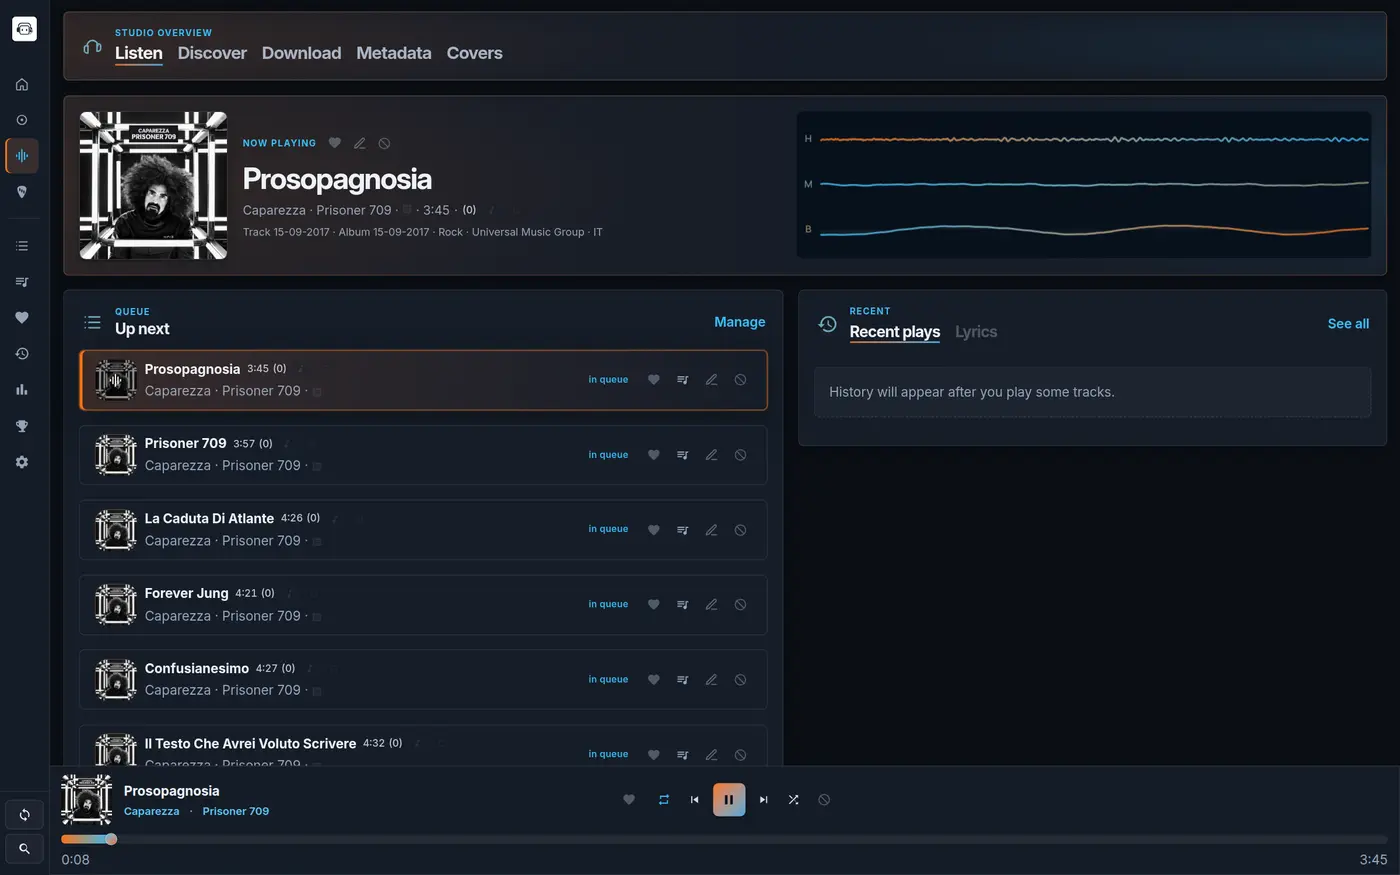Block Prisoner 709 track ban icon
The width and height of the screenshot is (1400, 875).
pyautogui.click(x=741, y=455)
